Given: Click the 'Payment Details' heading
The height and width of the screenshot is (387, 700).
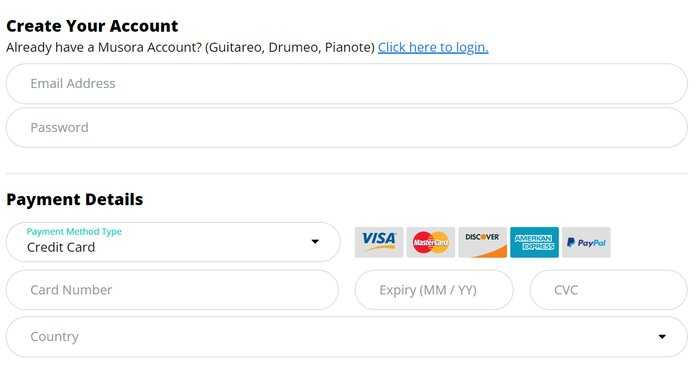Looking at the screenshot, I should (x=75, y=199).
